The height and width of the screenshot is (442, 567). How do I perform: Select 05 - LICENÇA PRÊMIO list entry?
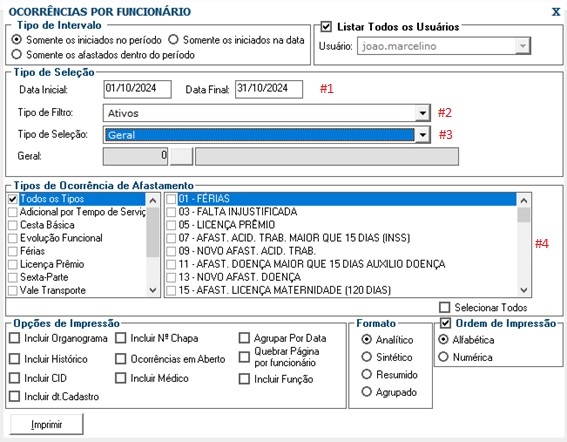point(227,225)
